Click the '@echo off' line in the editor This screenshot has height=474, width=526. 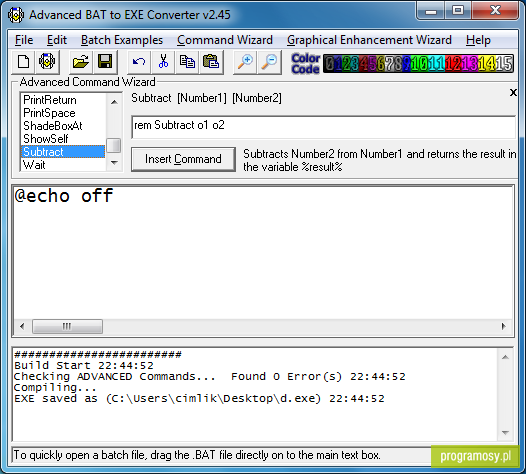click(63, 196)
